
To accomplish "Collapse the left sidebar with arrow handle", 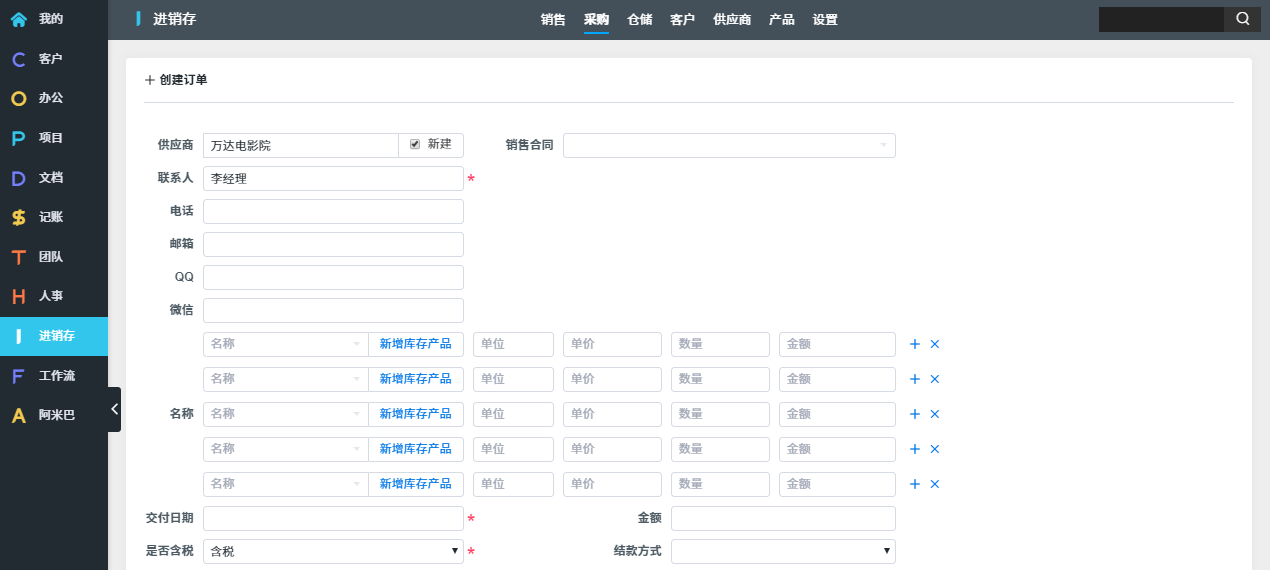I will 114,409.
